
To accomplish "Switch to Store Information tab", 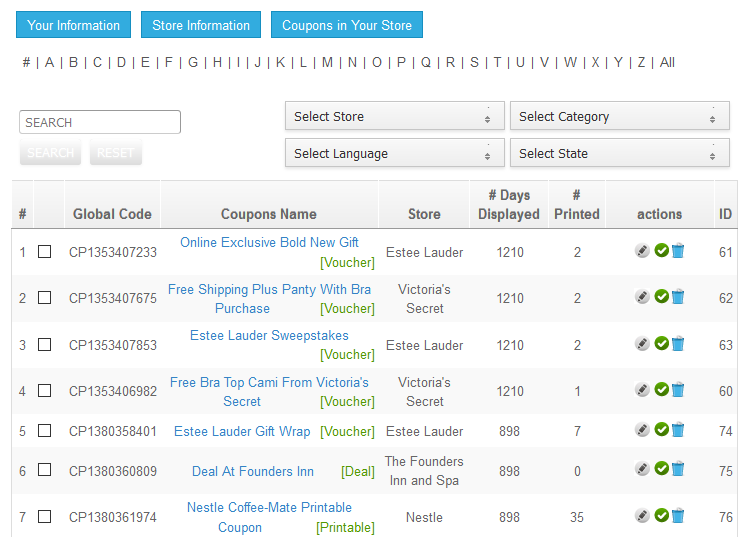I will 201,25.
